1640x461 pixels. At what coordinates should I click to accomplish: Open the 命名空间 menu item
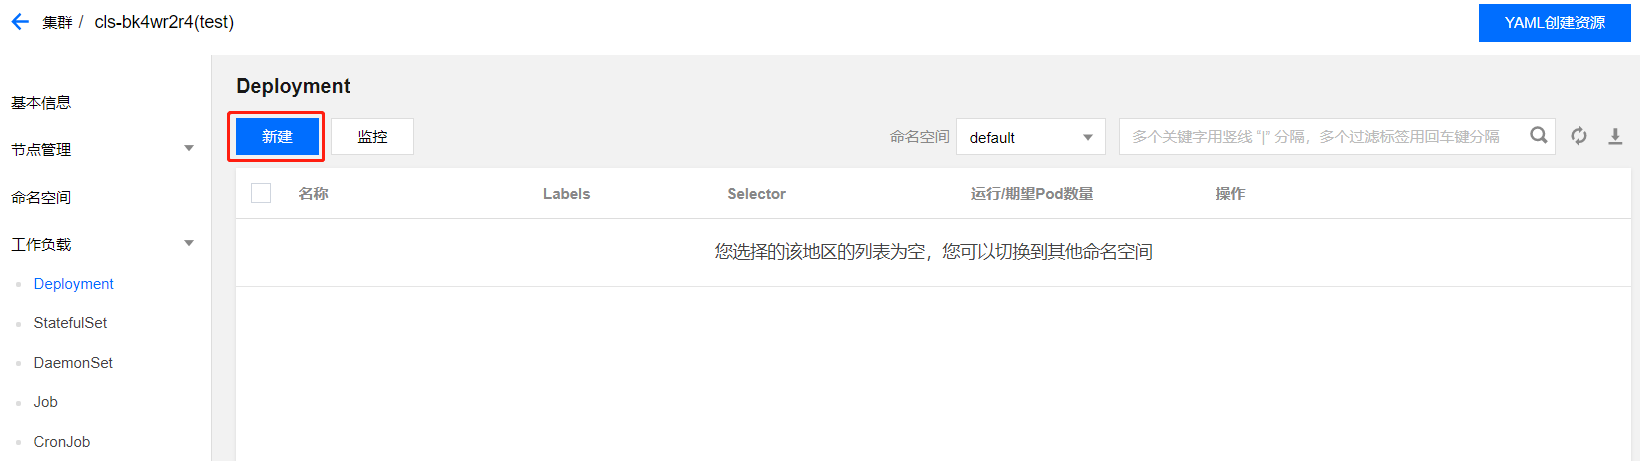click(41, 197)
